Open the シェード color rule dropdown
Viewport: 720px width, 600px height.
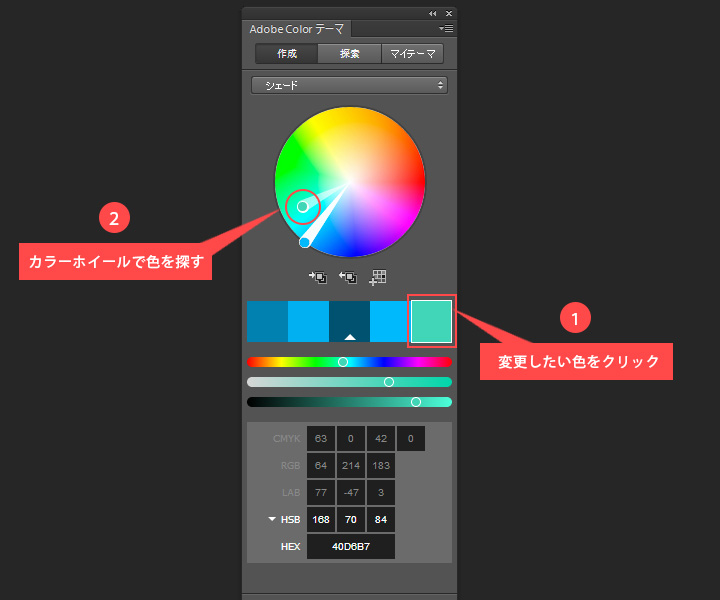click(x=349, y=85)
